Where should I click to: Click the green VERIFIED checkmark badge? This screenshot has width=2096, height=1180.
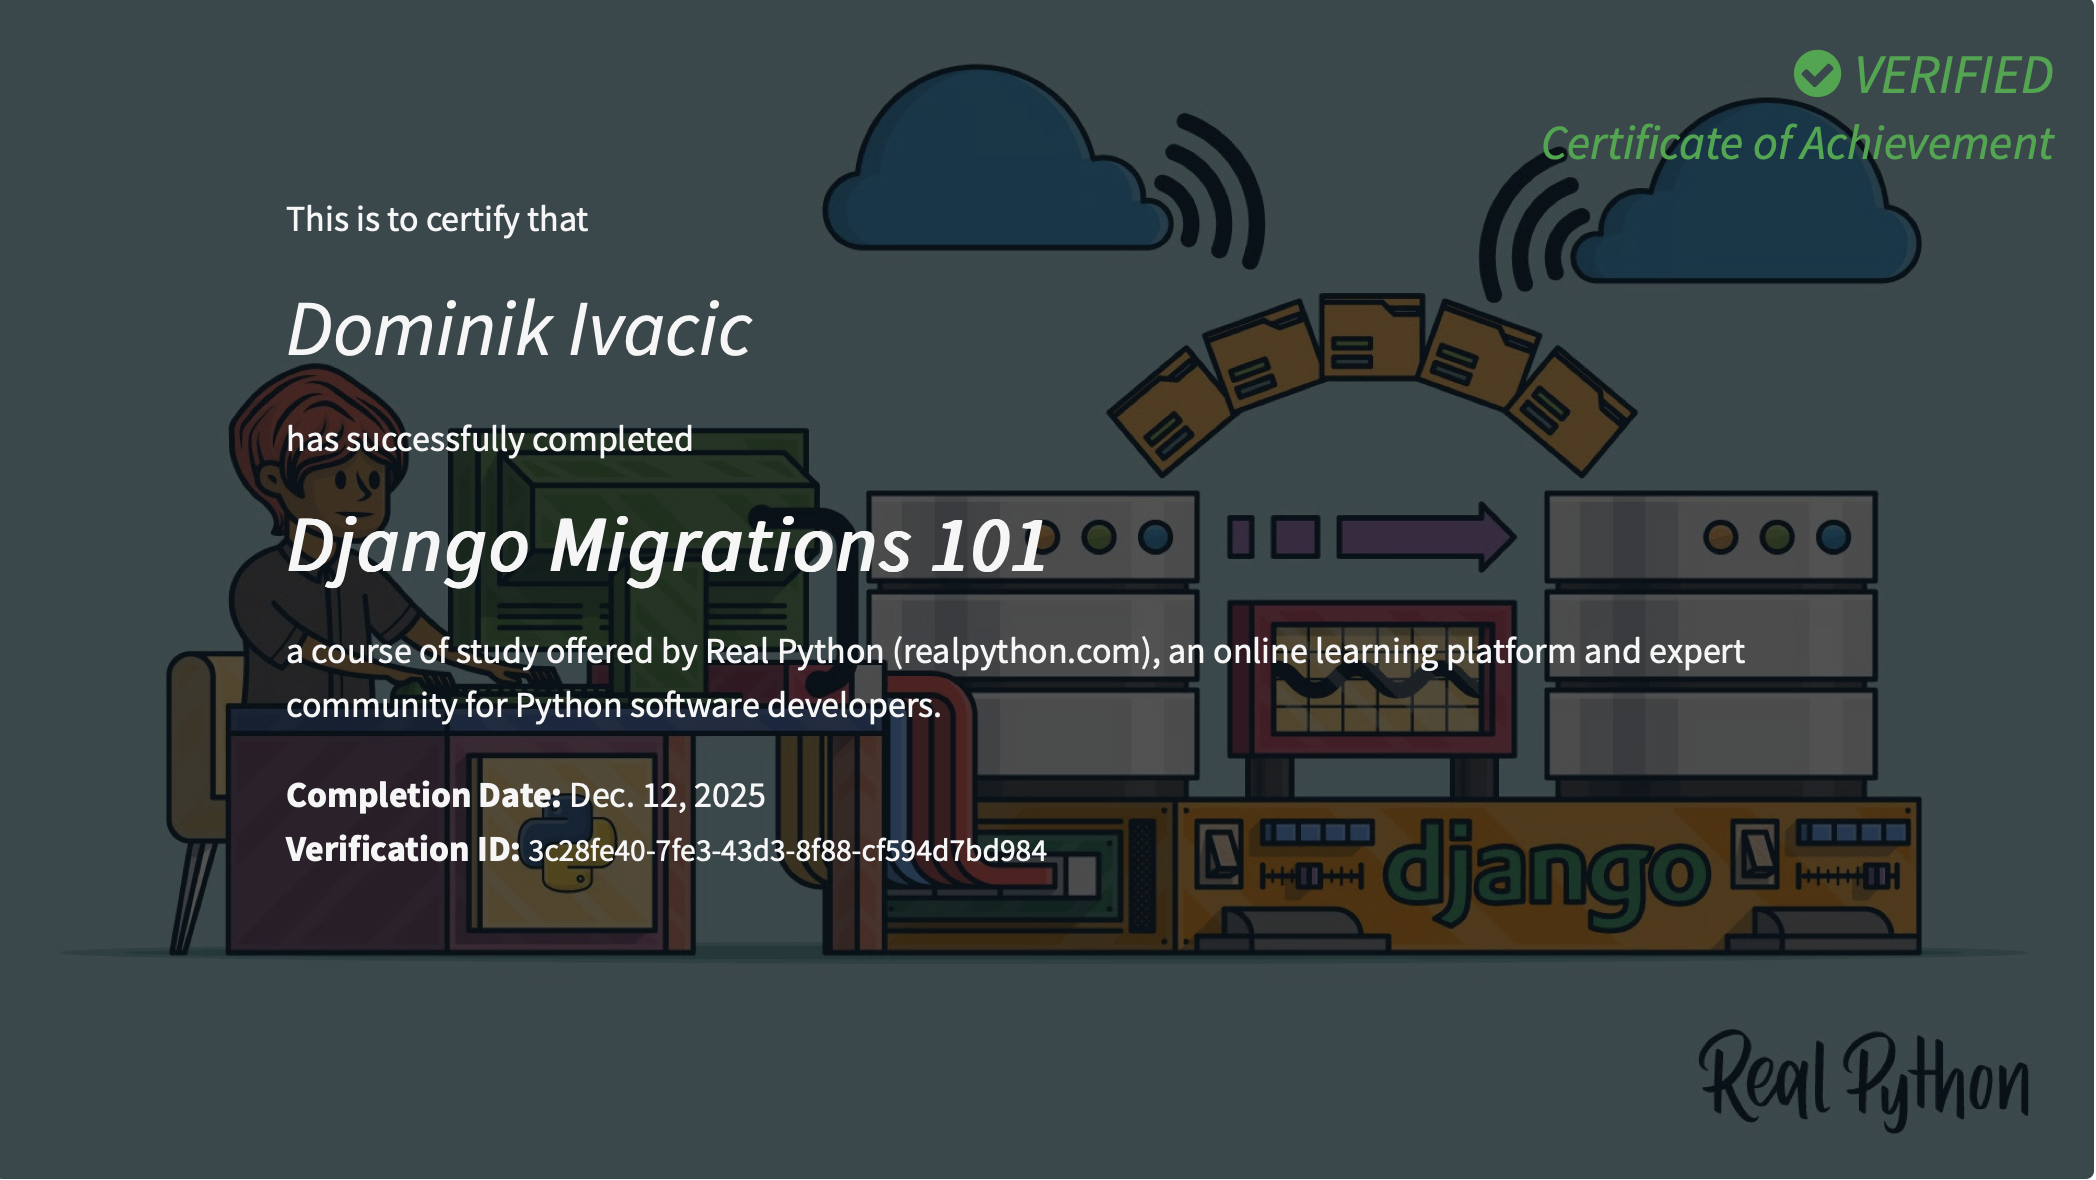pos(1816,73)
